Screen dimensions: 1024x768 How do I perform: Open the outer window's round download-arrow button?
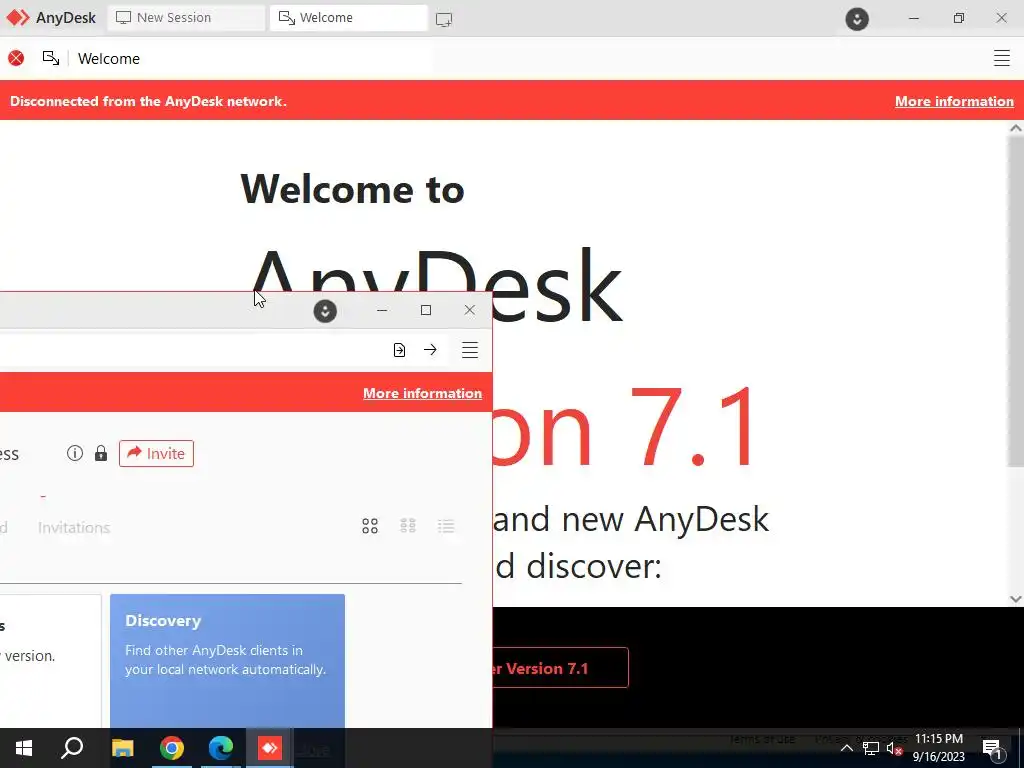pyautogui.click(x=857, y=18)
